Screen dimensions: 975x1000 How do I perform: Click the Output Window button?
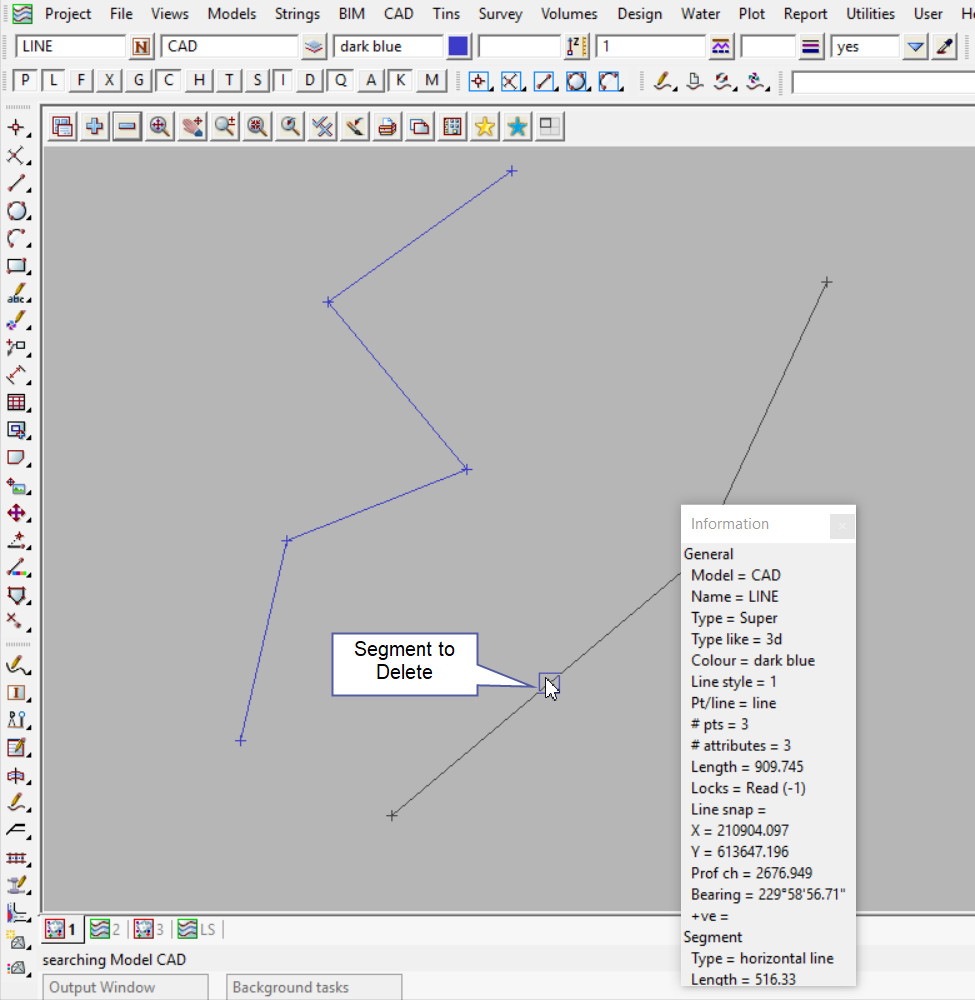[x=102, y=987]
